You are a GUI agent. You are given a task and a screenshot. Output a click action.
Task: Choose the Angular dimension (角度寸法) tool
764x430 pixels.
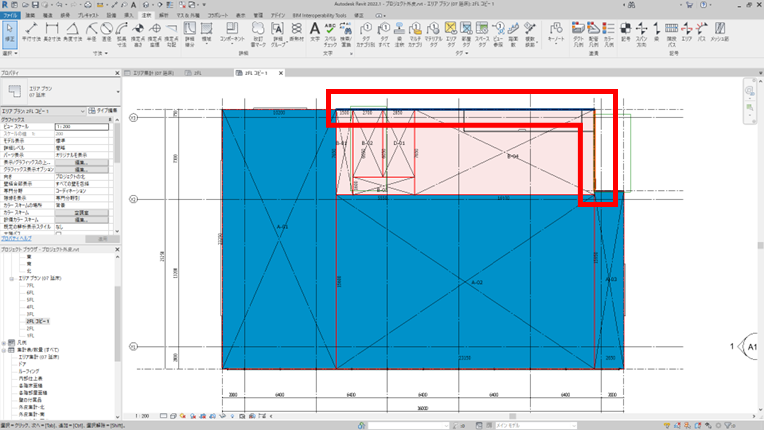coord(72,32)
